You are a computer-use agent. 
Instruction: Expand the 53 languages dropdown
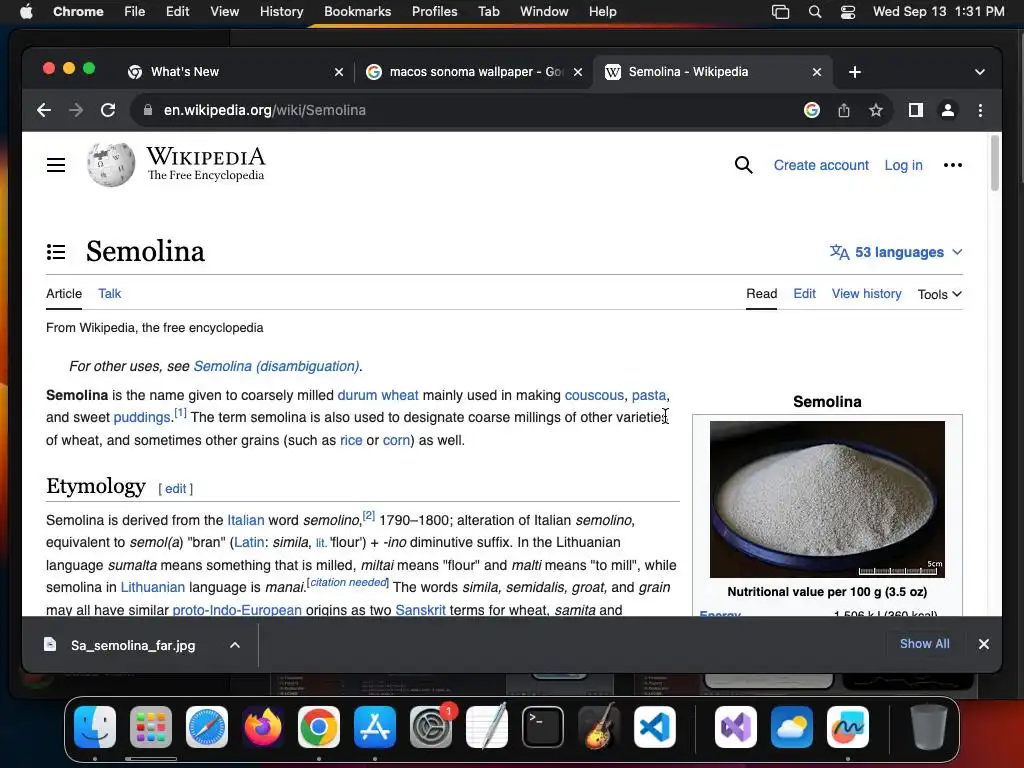click(x=896, y=252)
